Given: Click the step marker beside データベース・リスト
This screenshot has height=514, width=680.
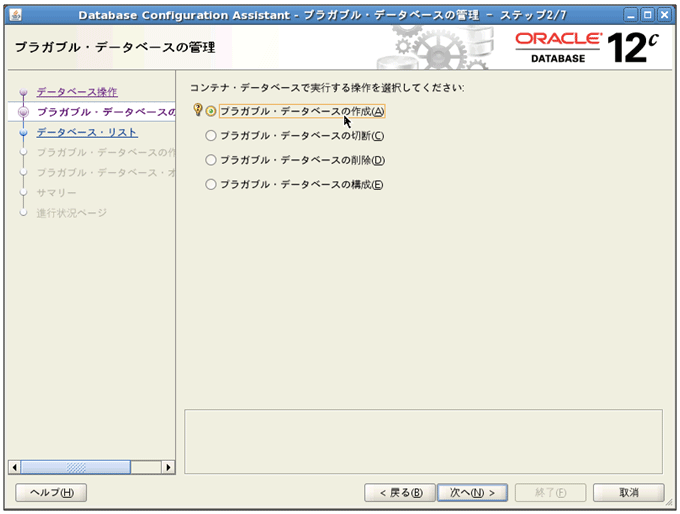Looking at the screenshot, I should coord(23,132).
